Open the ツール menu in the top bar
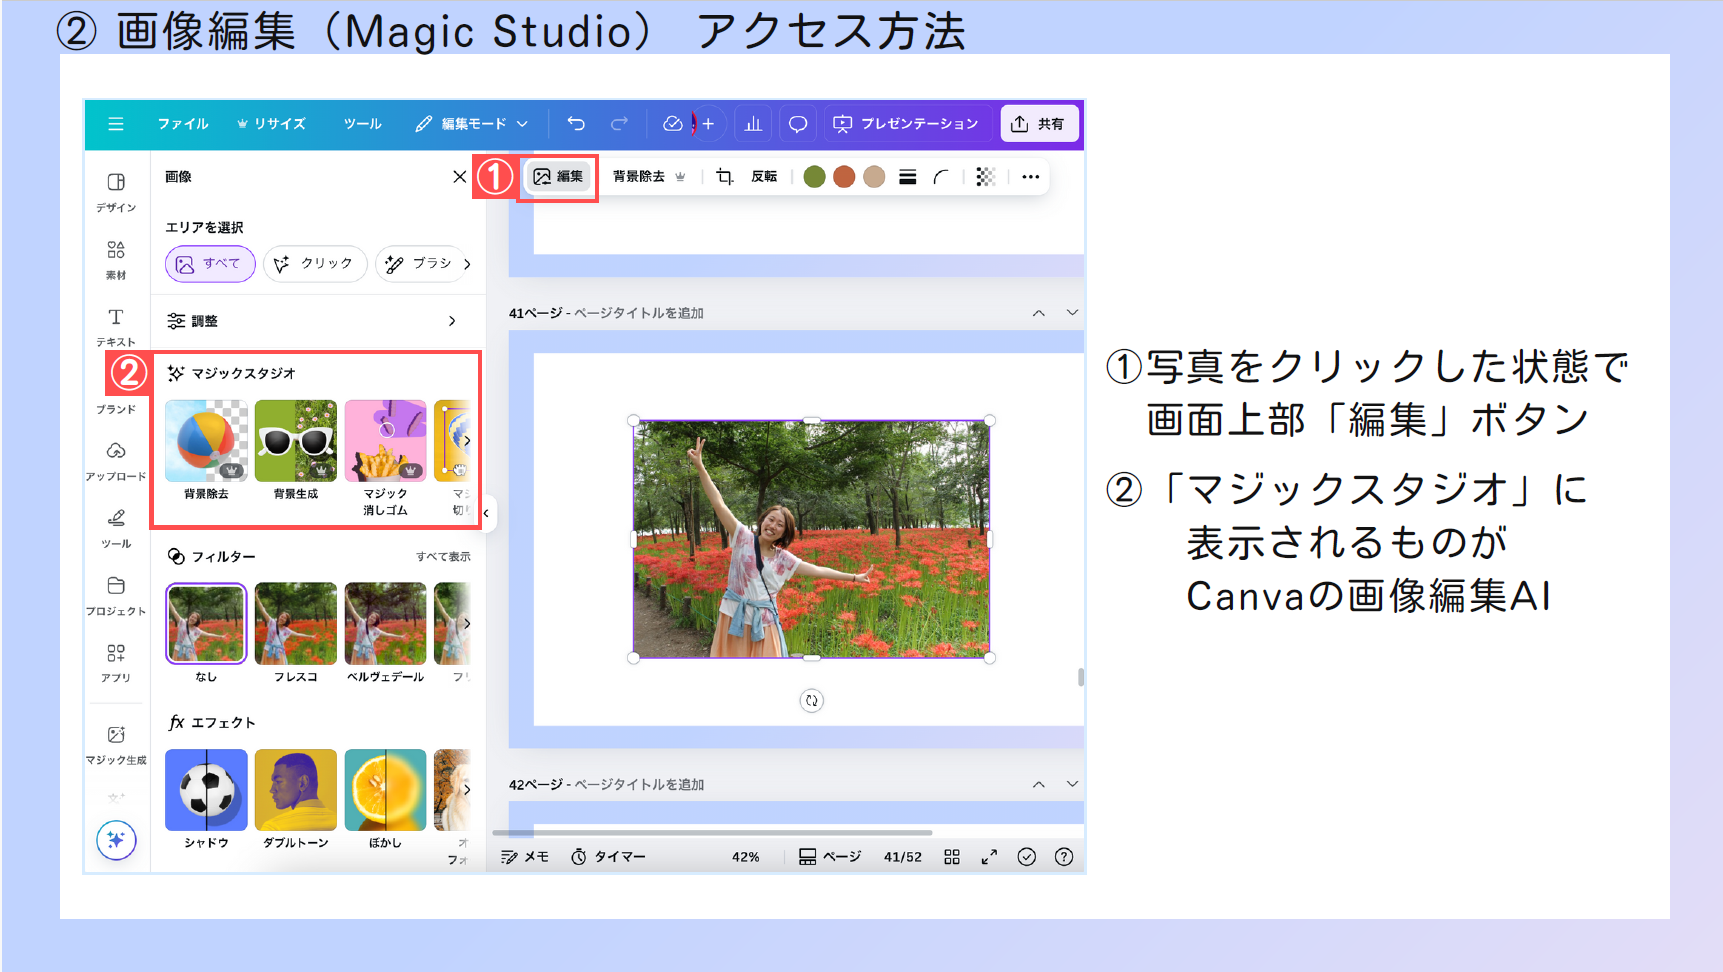This screenshot has width=1723, height=972. [362, 124]
